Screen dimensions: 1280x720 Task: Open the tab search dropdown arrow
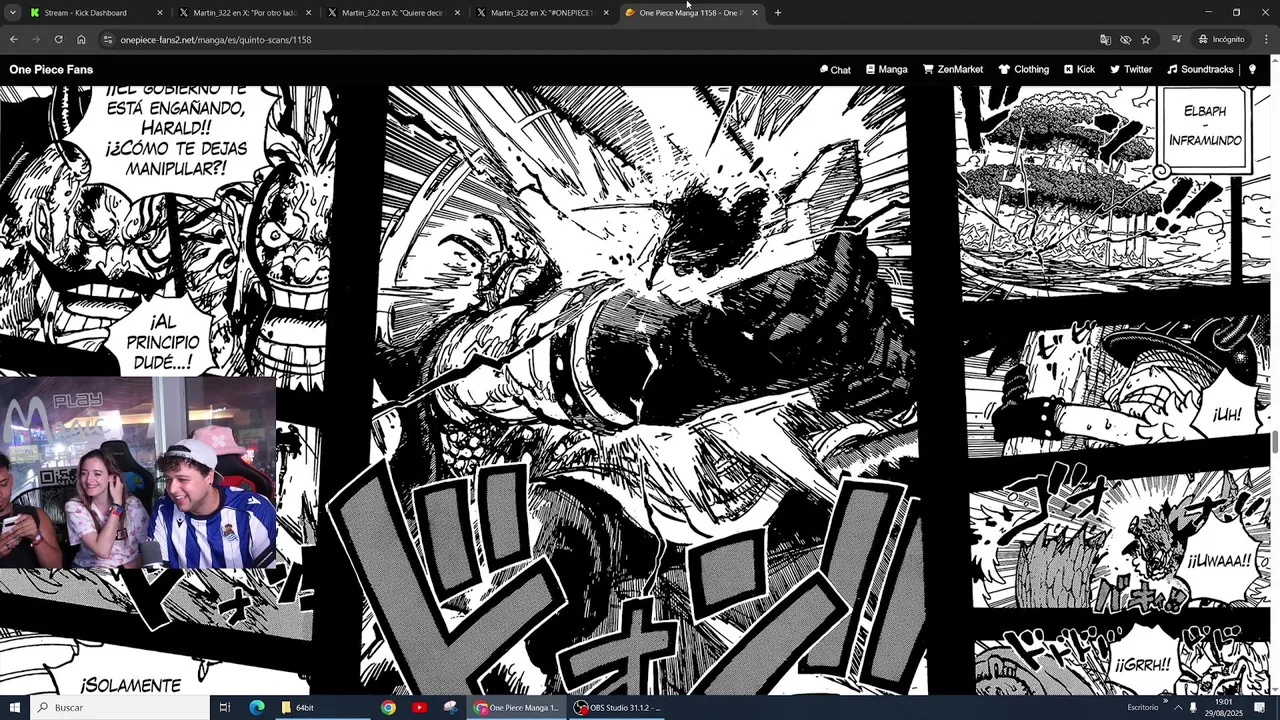tap(13, 13)
